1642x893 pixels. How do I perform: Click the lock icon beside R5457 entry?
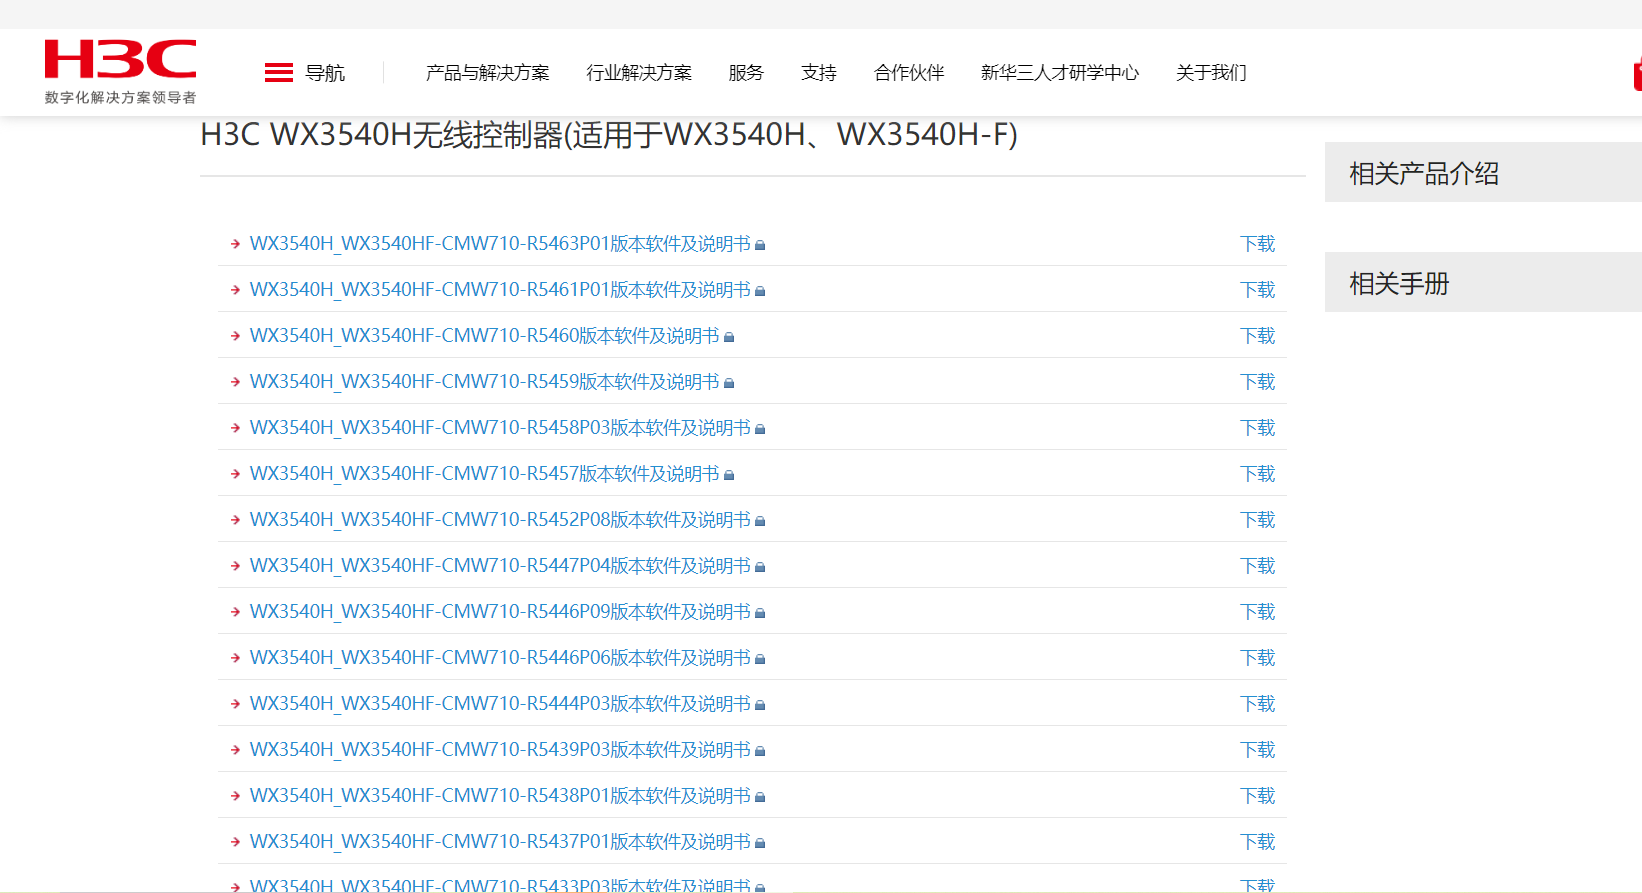[729, 475]
